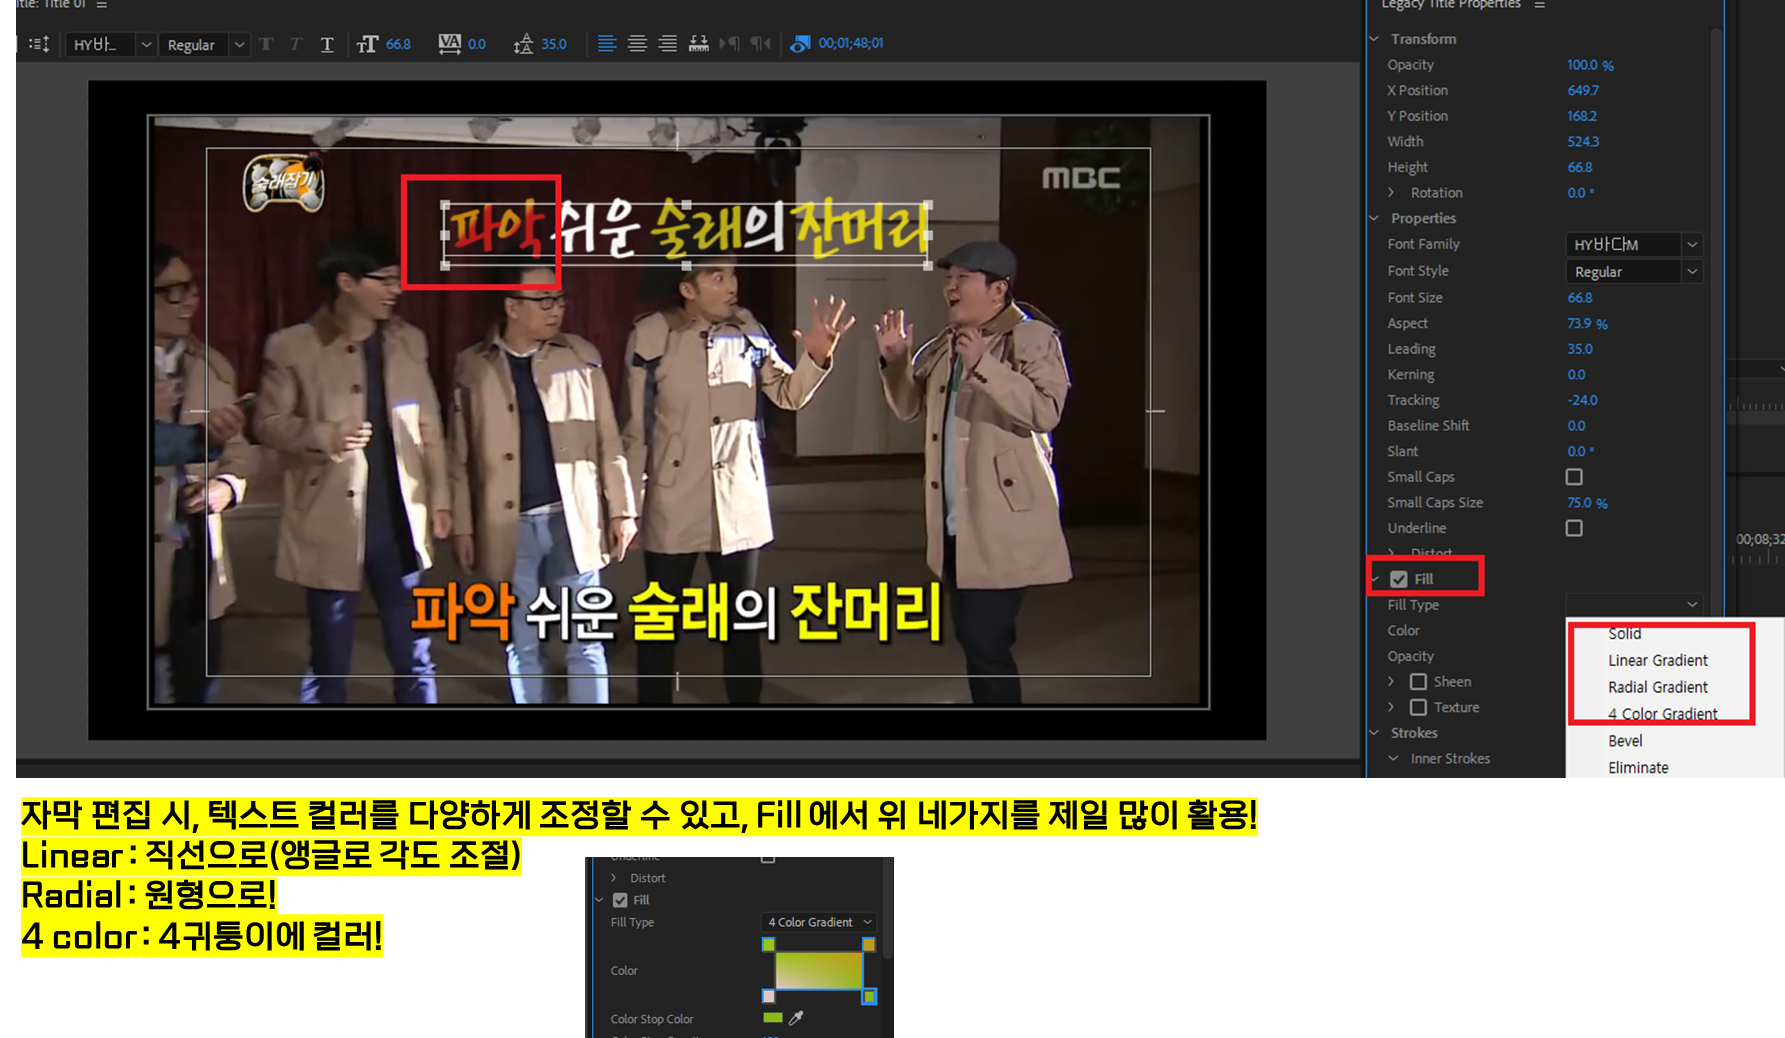Viewport: 1785px width, 1038px height.
Task: Select top-right color stop of 4 color gradient
Action: point(869,944)
